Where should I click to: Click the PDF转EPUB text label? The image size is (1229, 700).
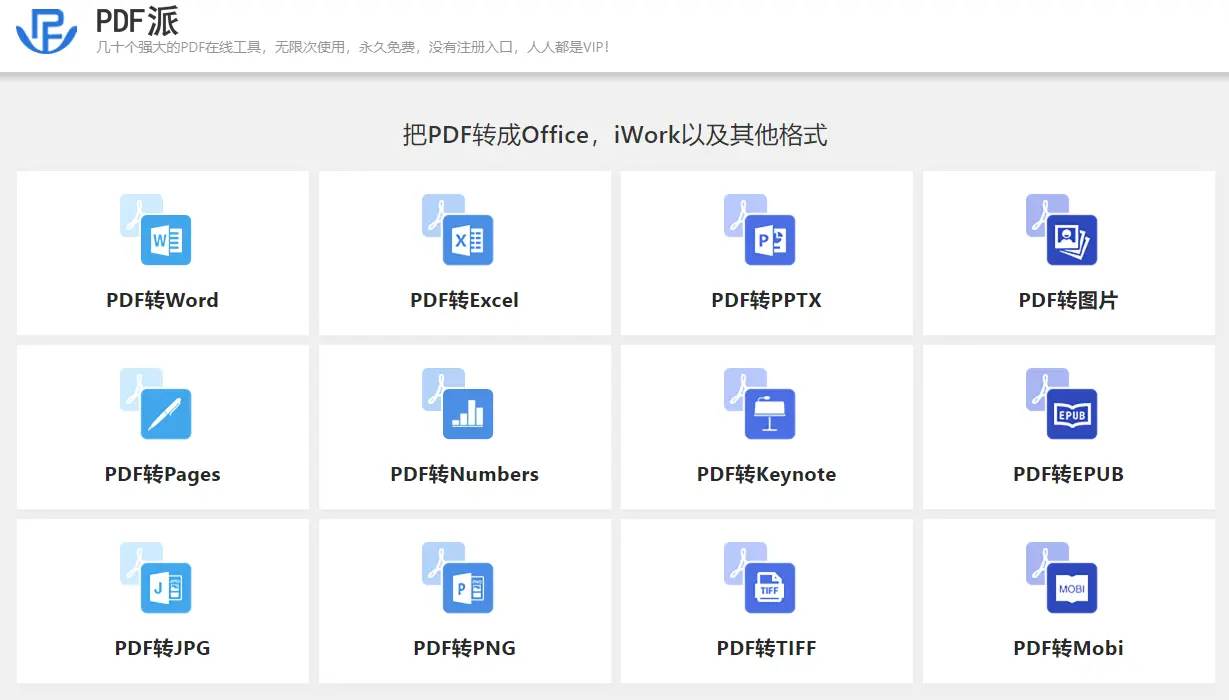click(x=1068, y=474)
